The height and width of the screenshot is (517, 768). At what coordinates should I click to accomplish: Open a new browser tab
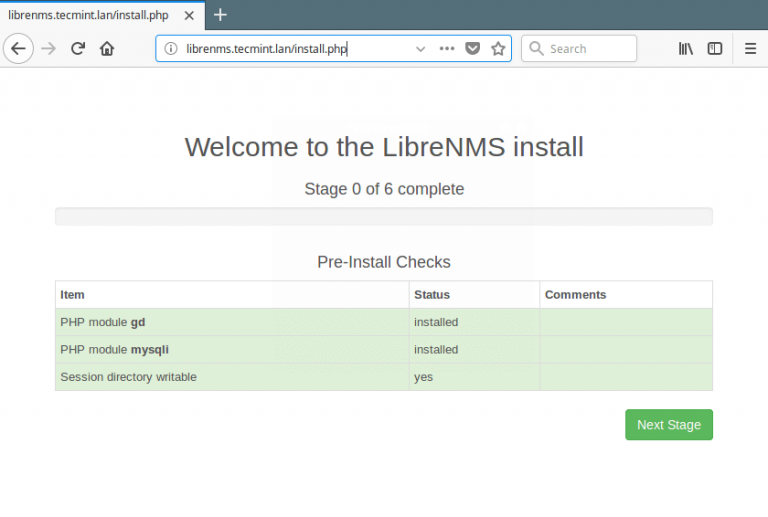(x=220, y=14)
